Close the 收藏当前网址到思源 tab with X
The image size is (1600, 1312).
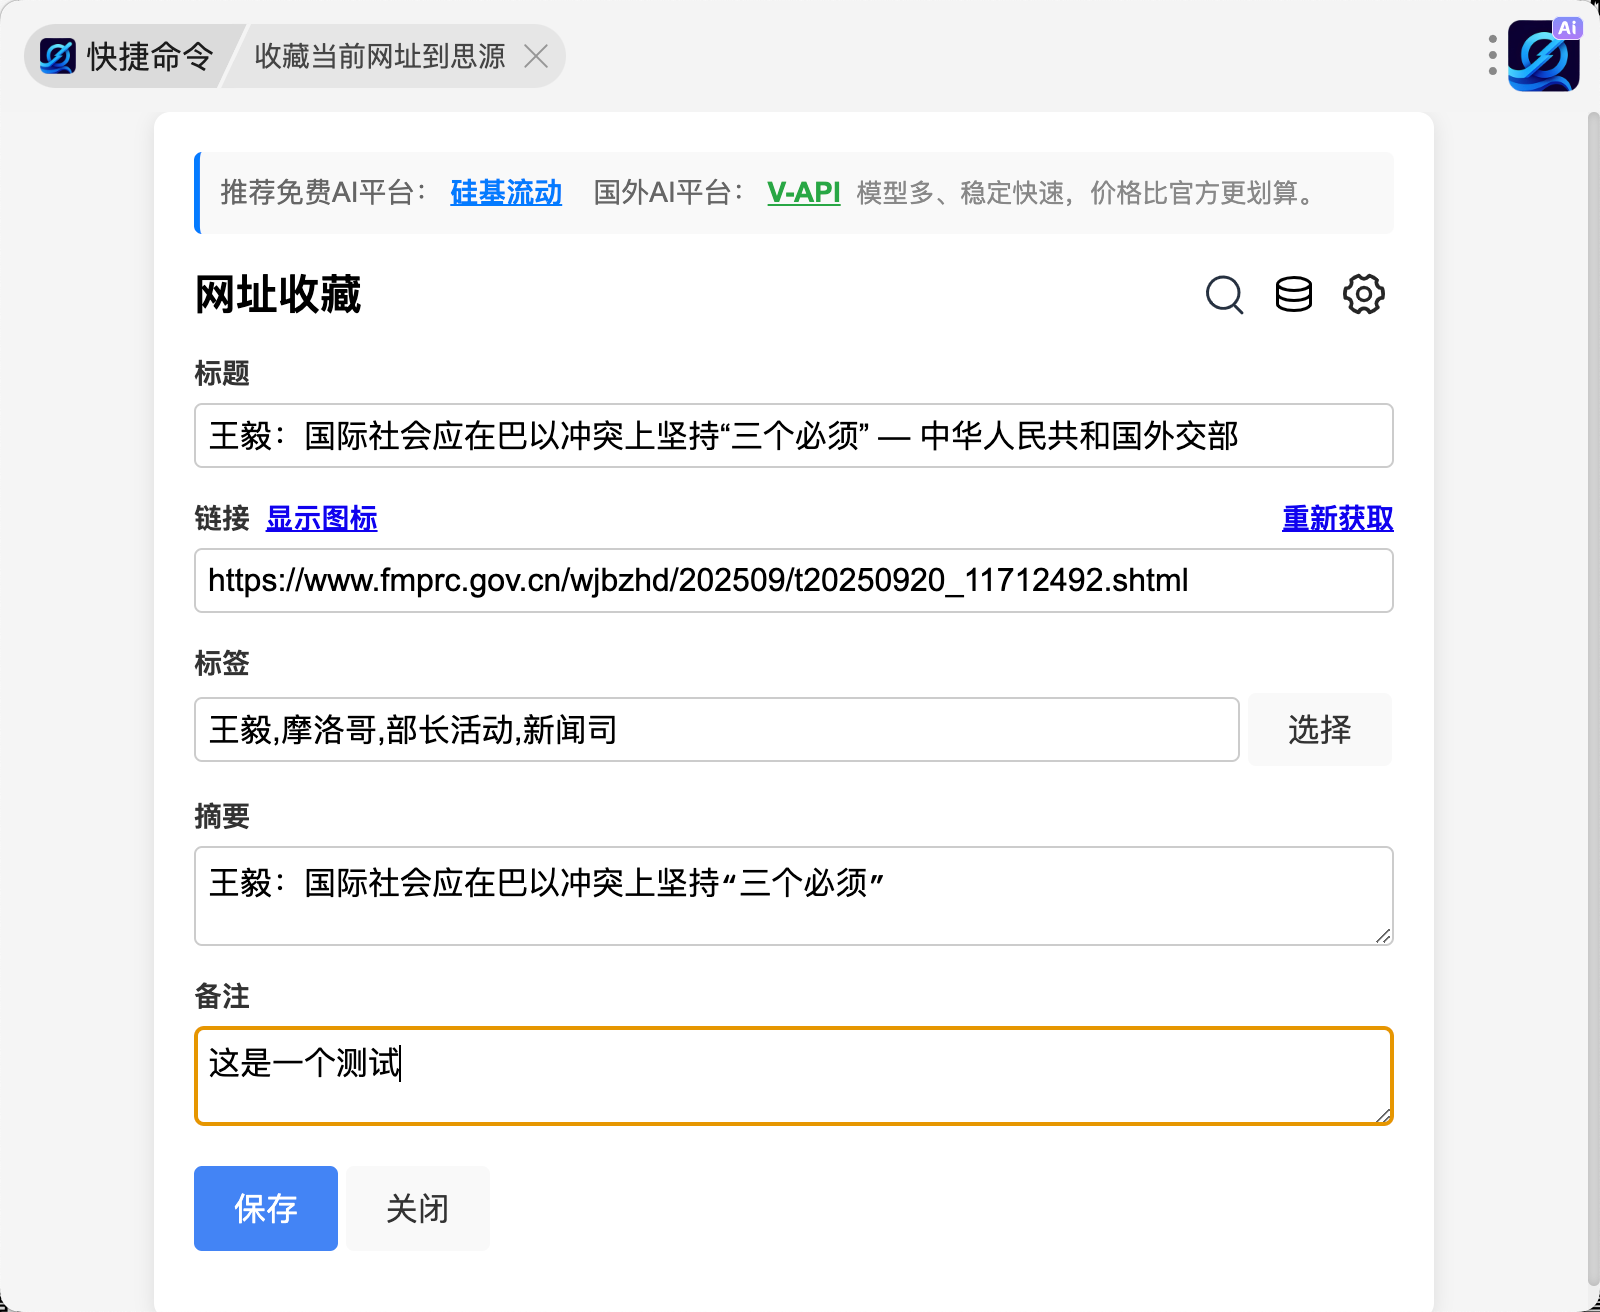click(x=536, y=56)
